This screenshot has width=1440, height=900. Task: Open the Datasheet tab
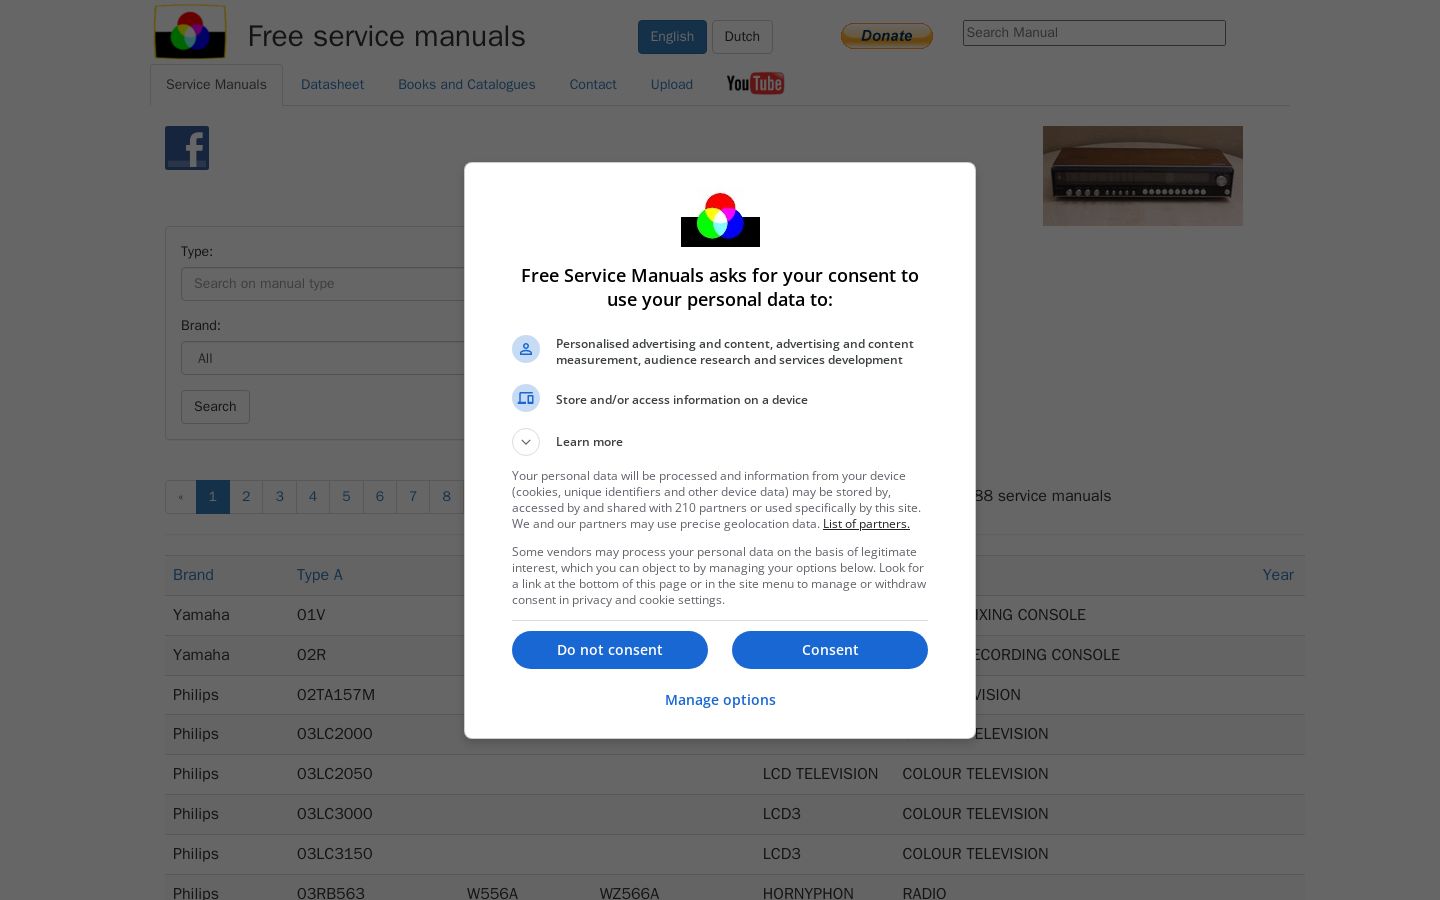click(x=332, y=85)
